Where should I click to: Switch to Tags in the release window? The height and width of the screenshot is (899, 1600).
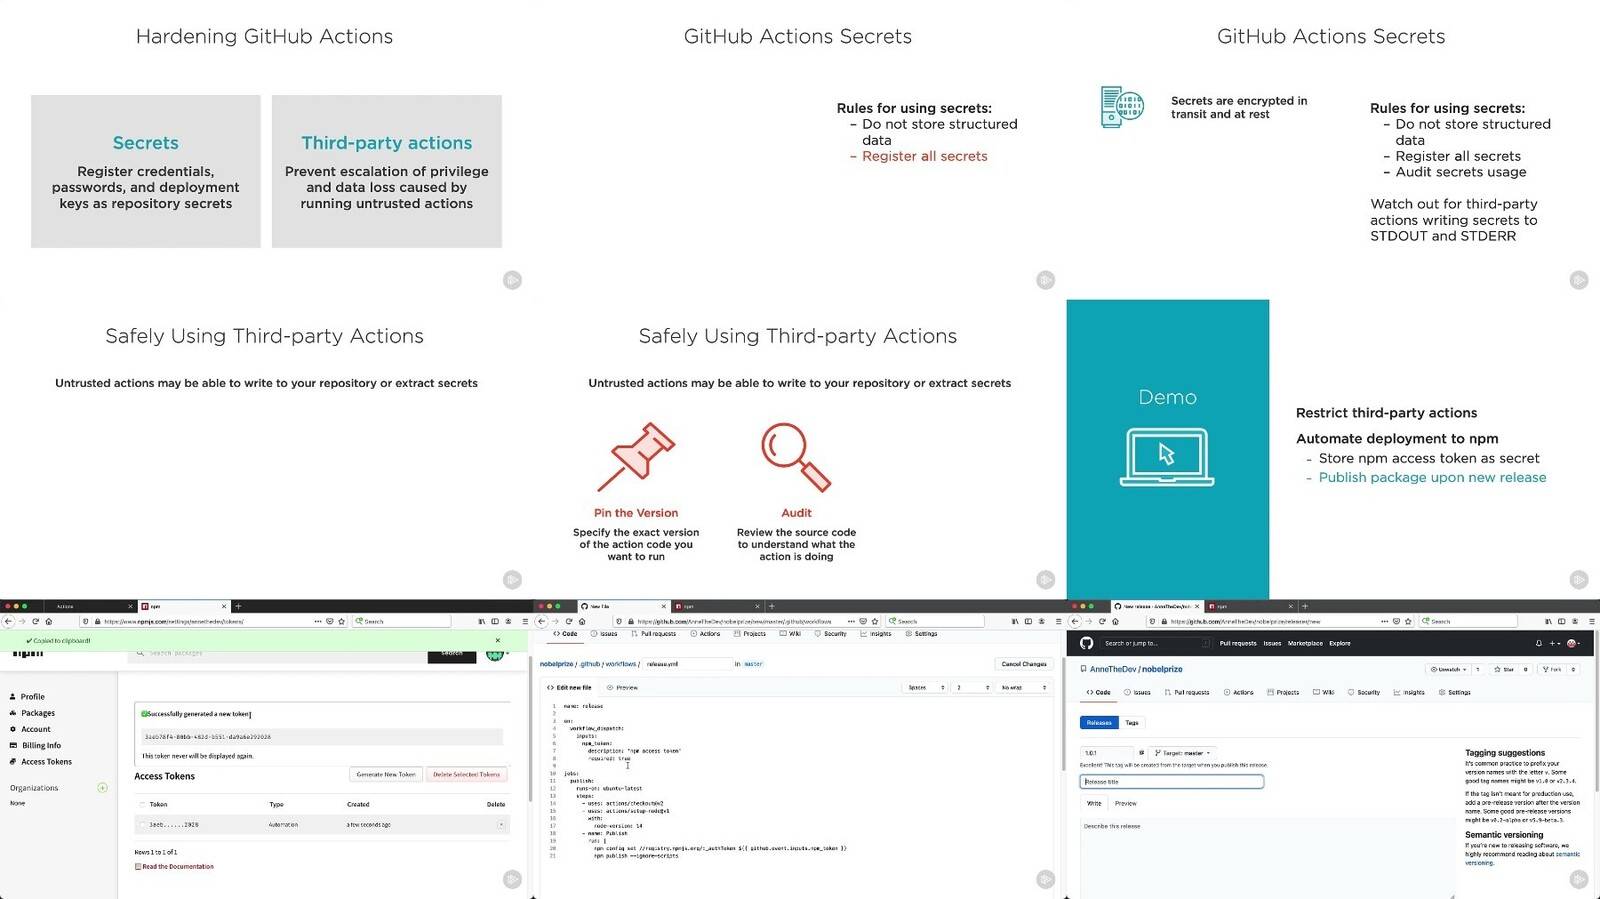(1132, 722)
